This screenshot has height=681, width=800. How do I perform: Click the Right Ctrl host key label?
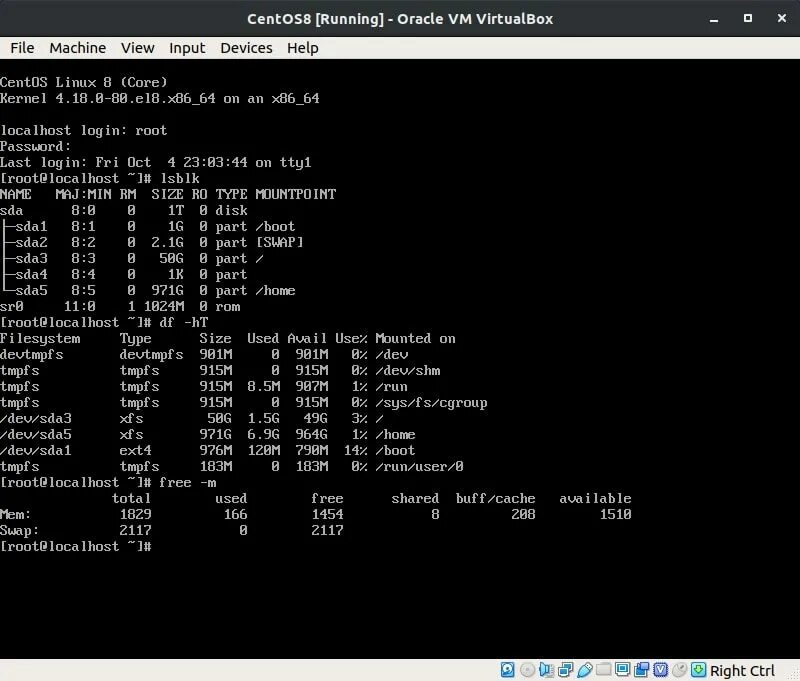(x=742, y=670)
